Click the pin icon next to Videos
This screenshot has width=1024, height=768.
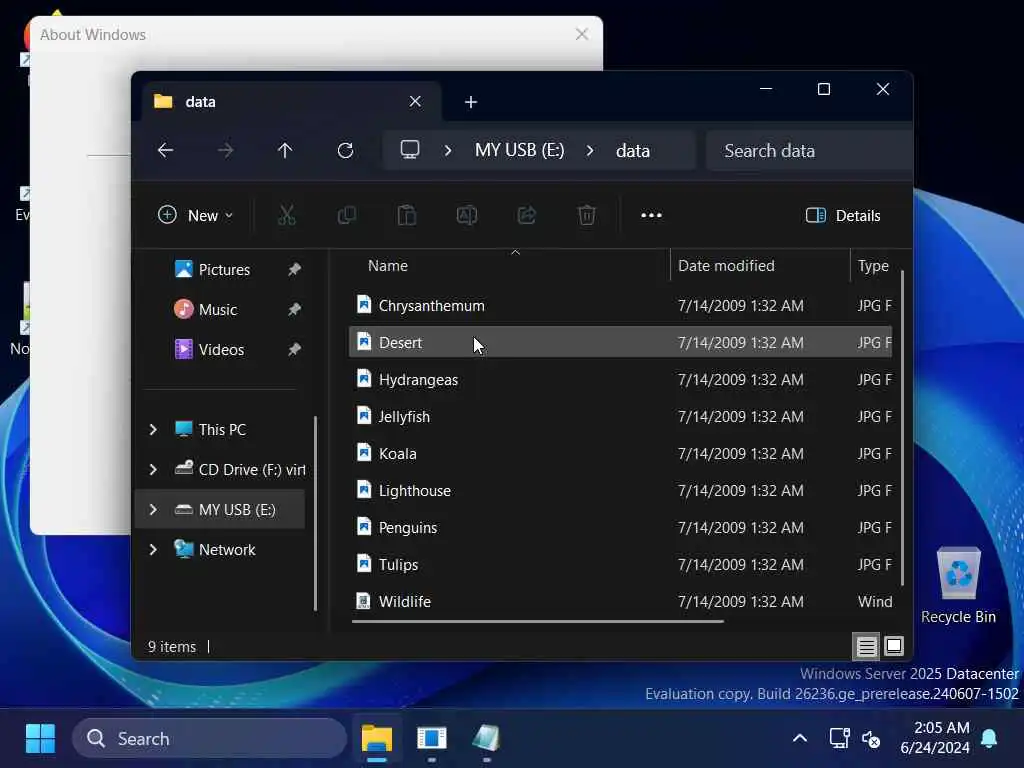click(x=295, y=349)
